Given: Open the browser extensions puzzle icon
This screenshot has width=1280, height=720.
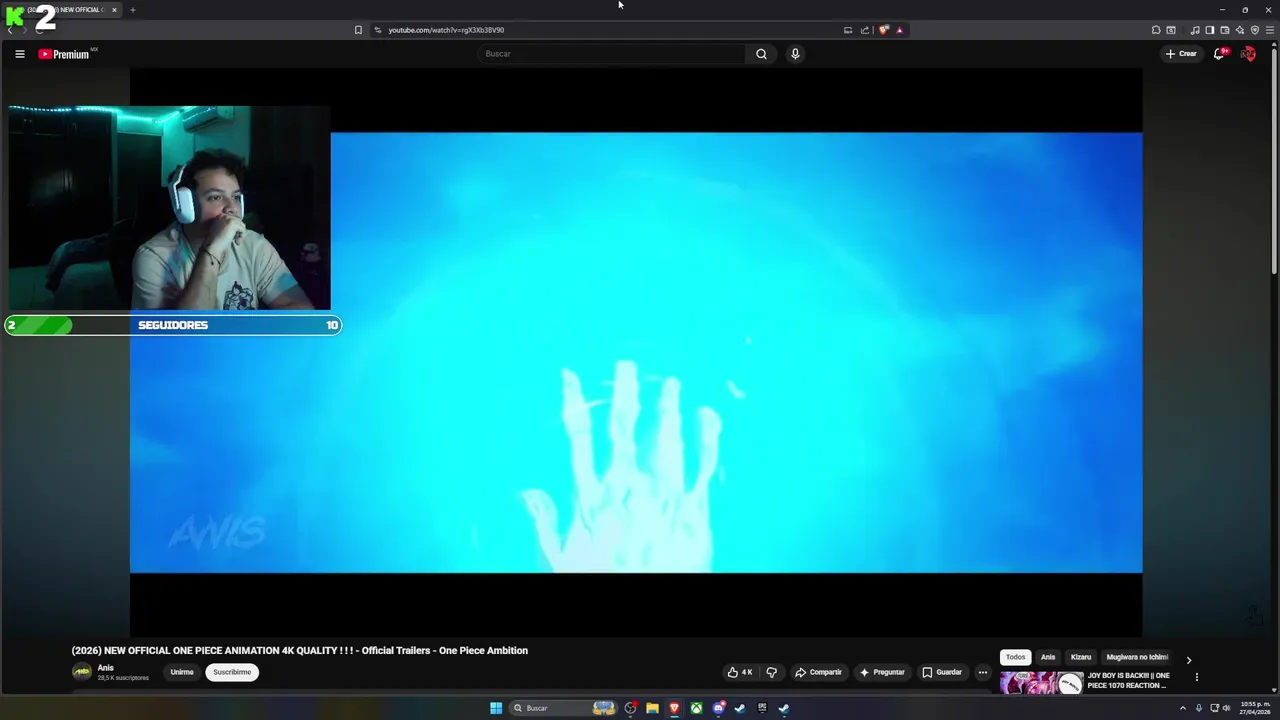Looking at the screenshot, I should (1156, 30).
